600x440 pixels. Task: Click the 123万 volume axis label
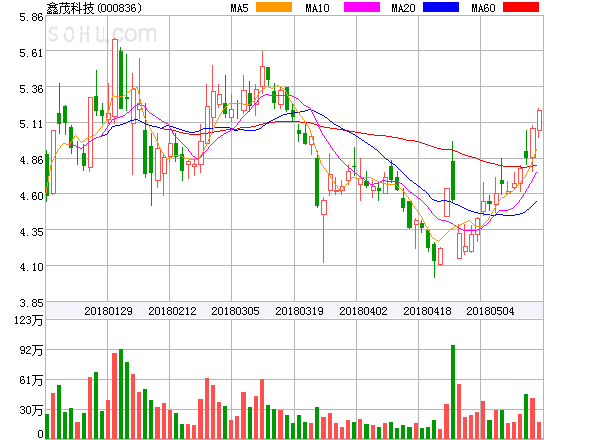[29, 320]
